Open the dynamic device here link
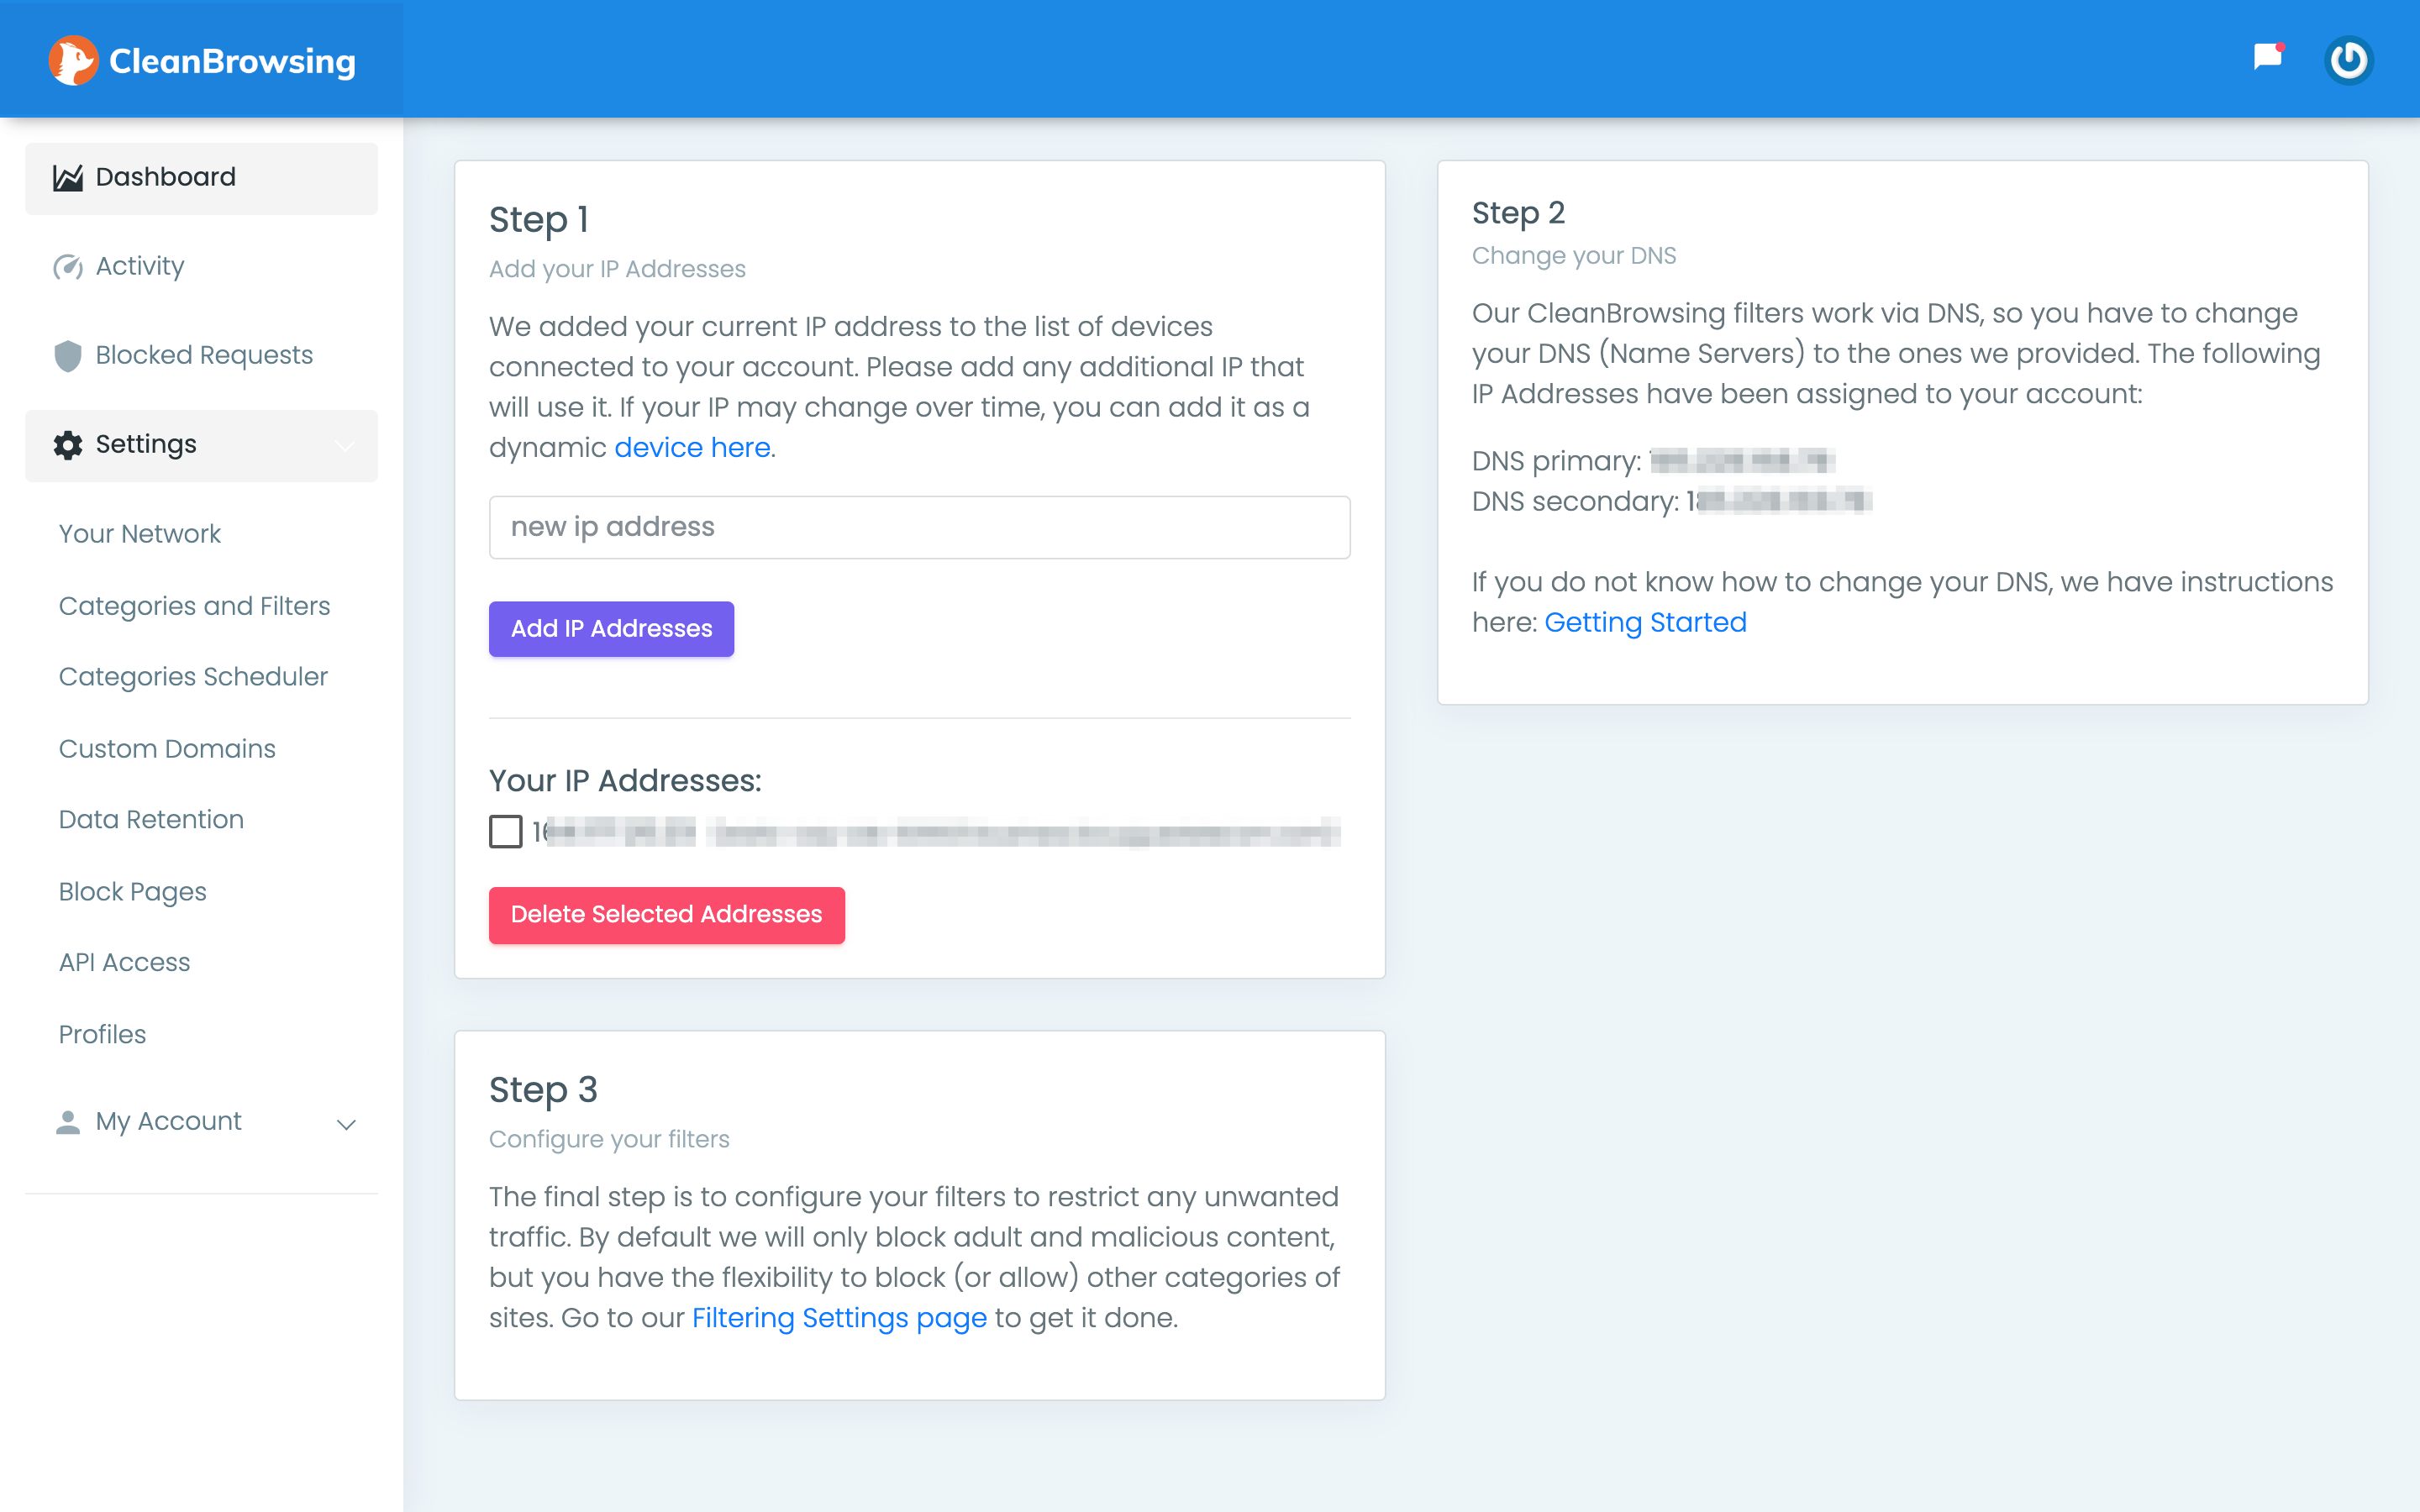Viewport: 2420px width, 1512px height. pyautogui.click(x=692, y=447)
